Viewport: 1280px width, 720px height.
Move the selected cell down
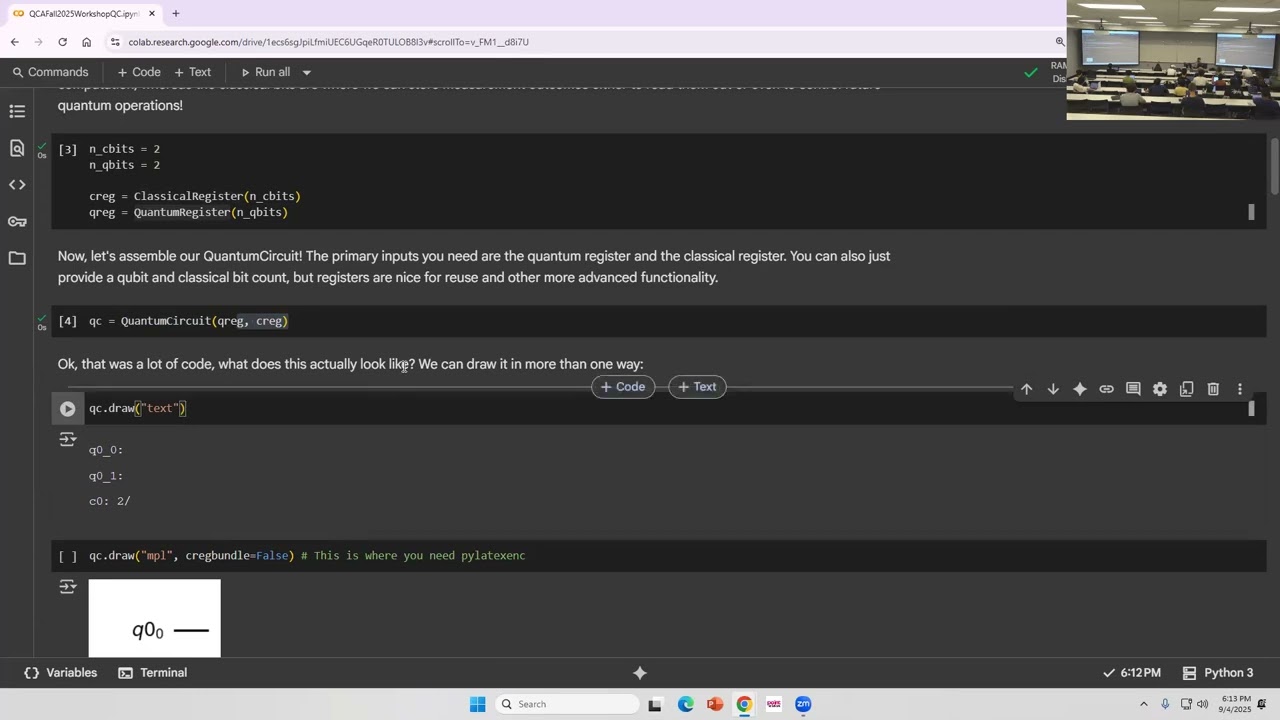1053,389
